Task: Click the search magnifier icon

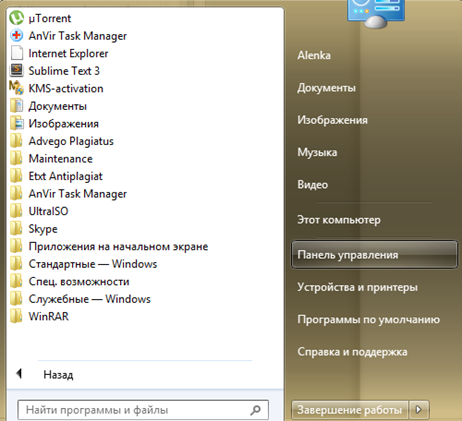Action: [x=255, y=410]
